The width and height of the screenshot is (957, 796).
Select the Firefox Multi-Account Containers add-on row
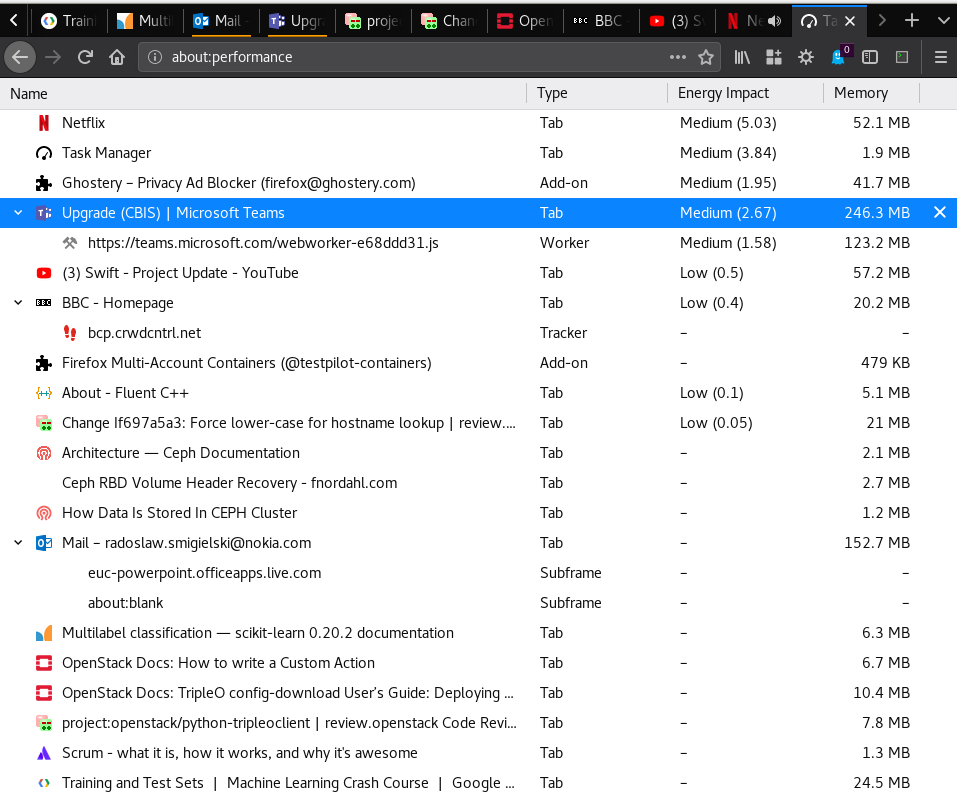[x=478, y=363]
